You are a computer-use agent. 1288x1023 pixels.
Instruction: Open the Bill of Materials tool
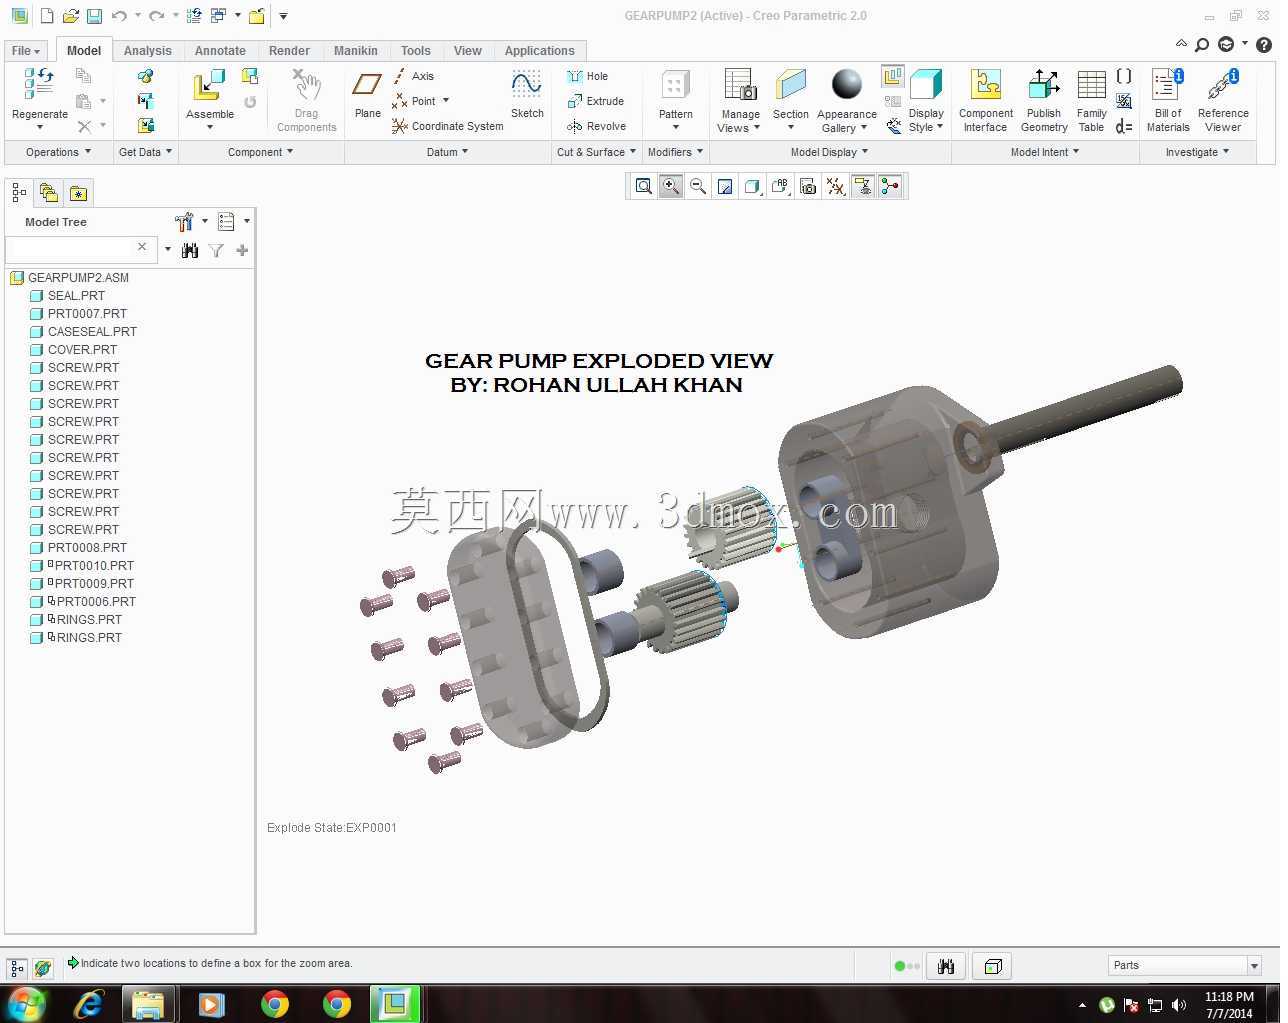point(1167,100)
